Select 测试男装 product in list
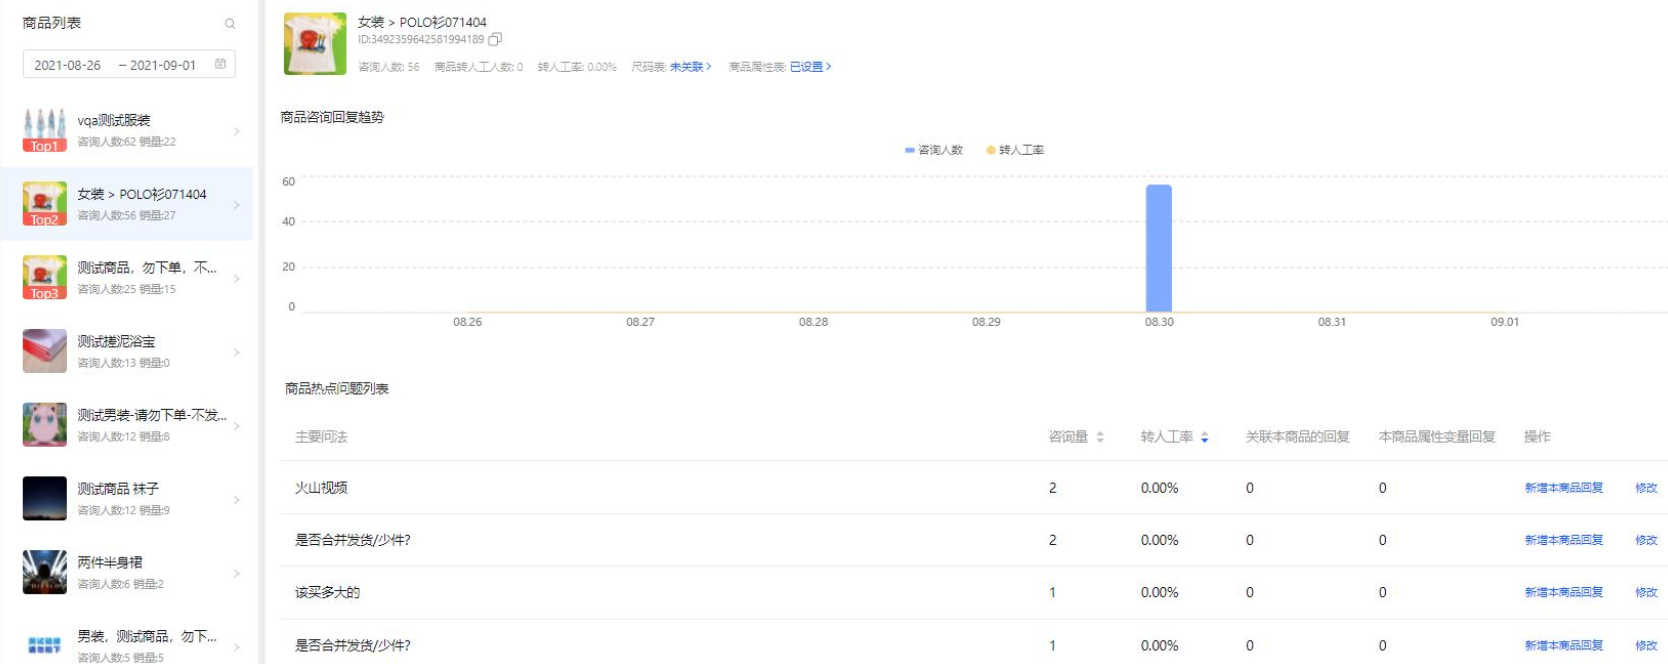1668x664 pixels. click(x=151, y=415)
